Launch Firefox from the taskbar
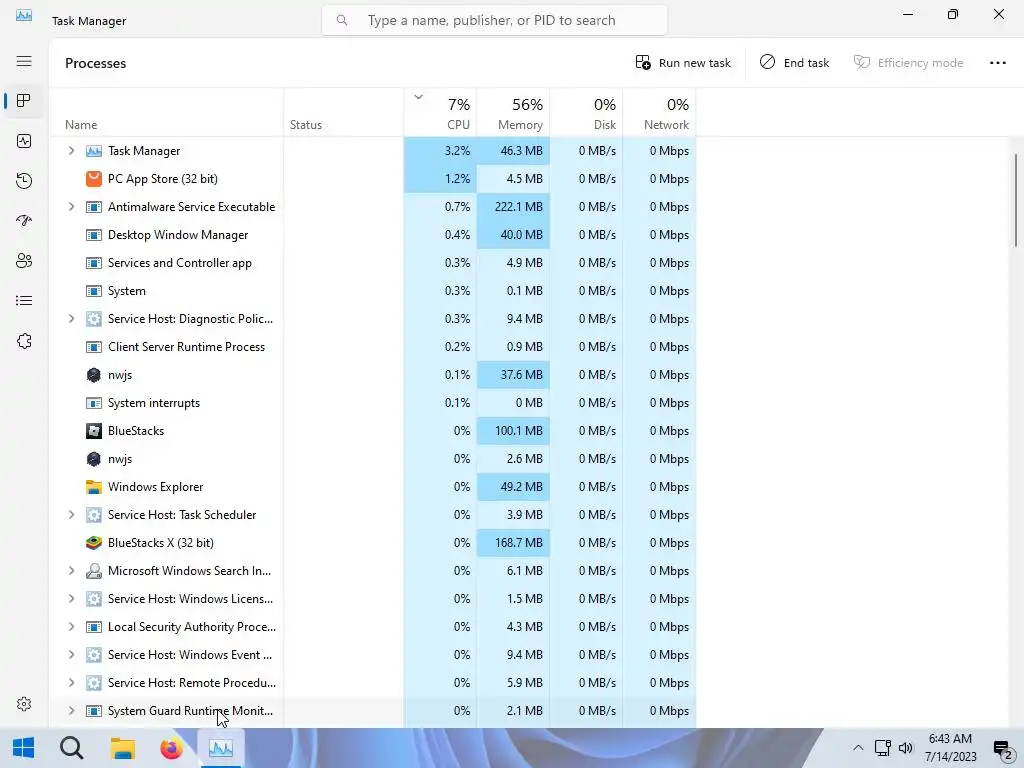 (x=171, y=748)
